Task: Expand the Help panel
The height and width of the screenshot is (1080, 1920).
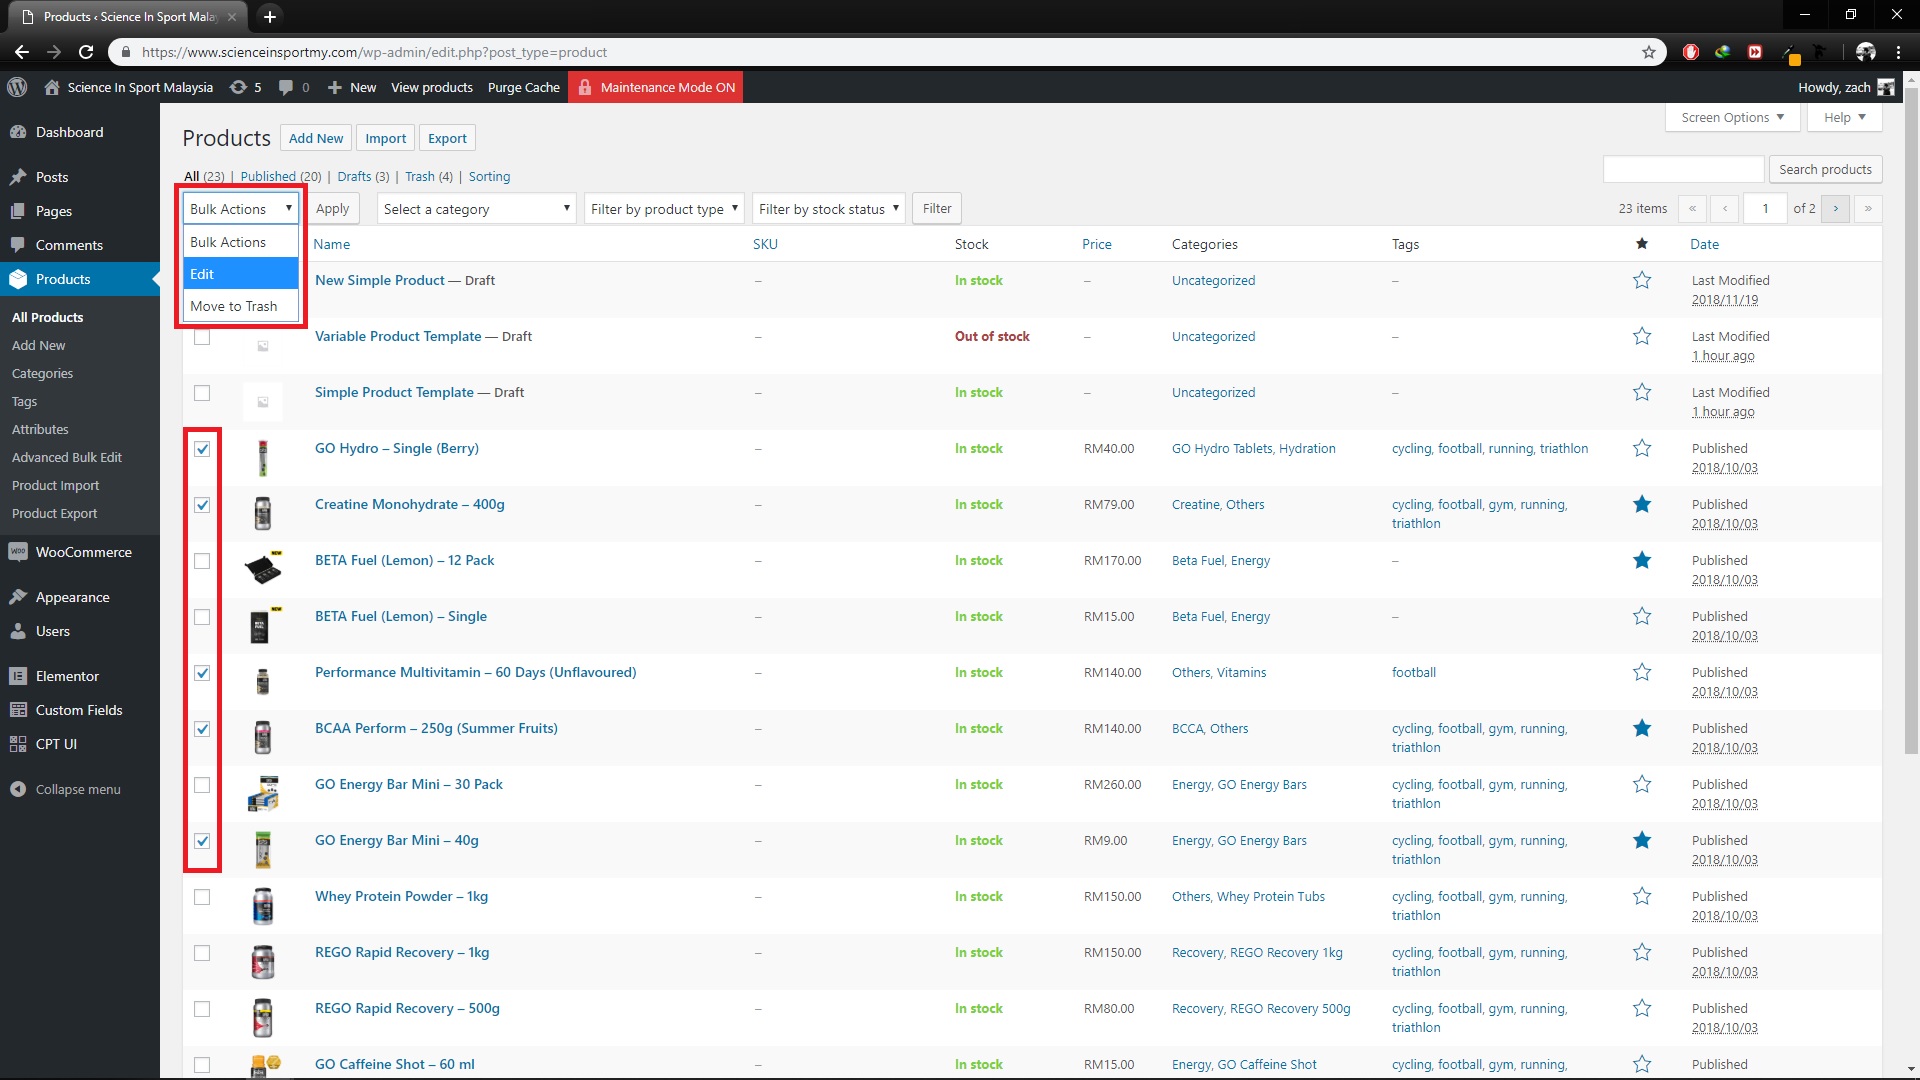Action: [x=1844, y=117]
